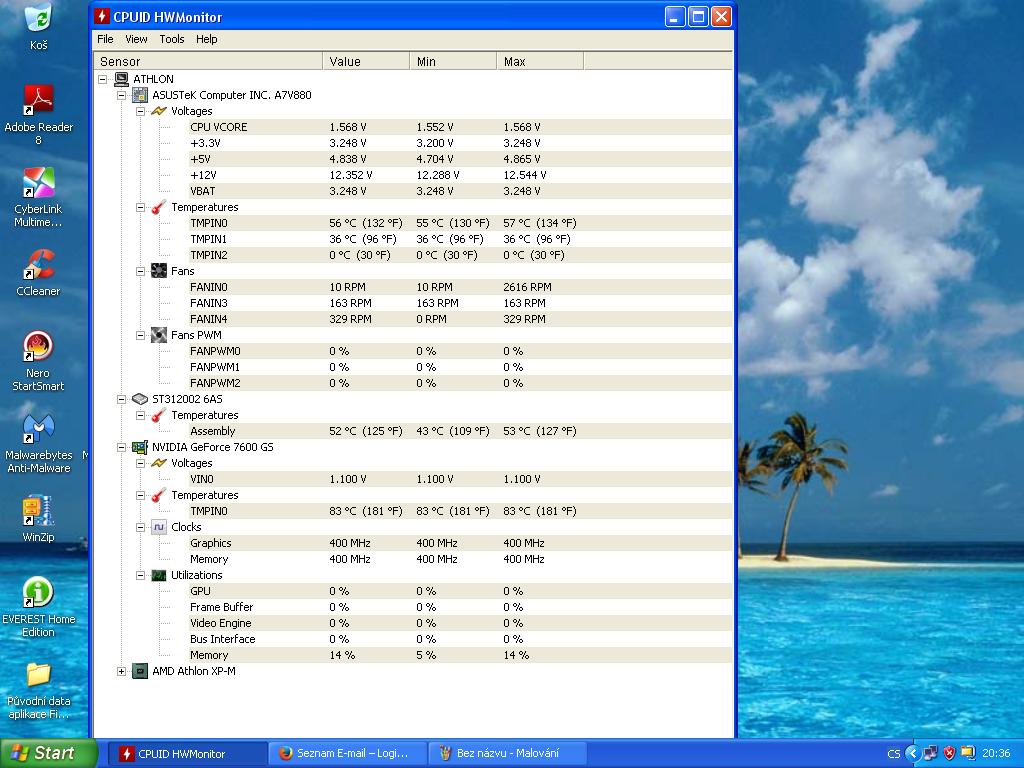Collapse the ST312002 6AS drive node
This screenshot has width=1024, height=768.
[122, 399]
